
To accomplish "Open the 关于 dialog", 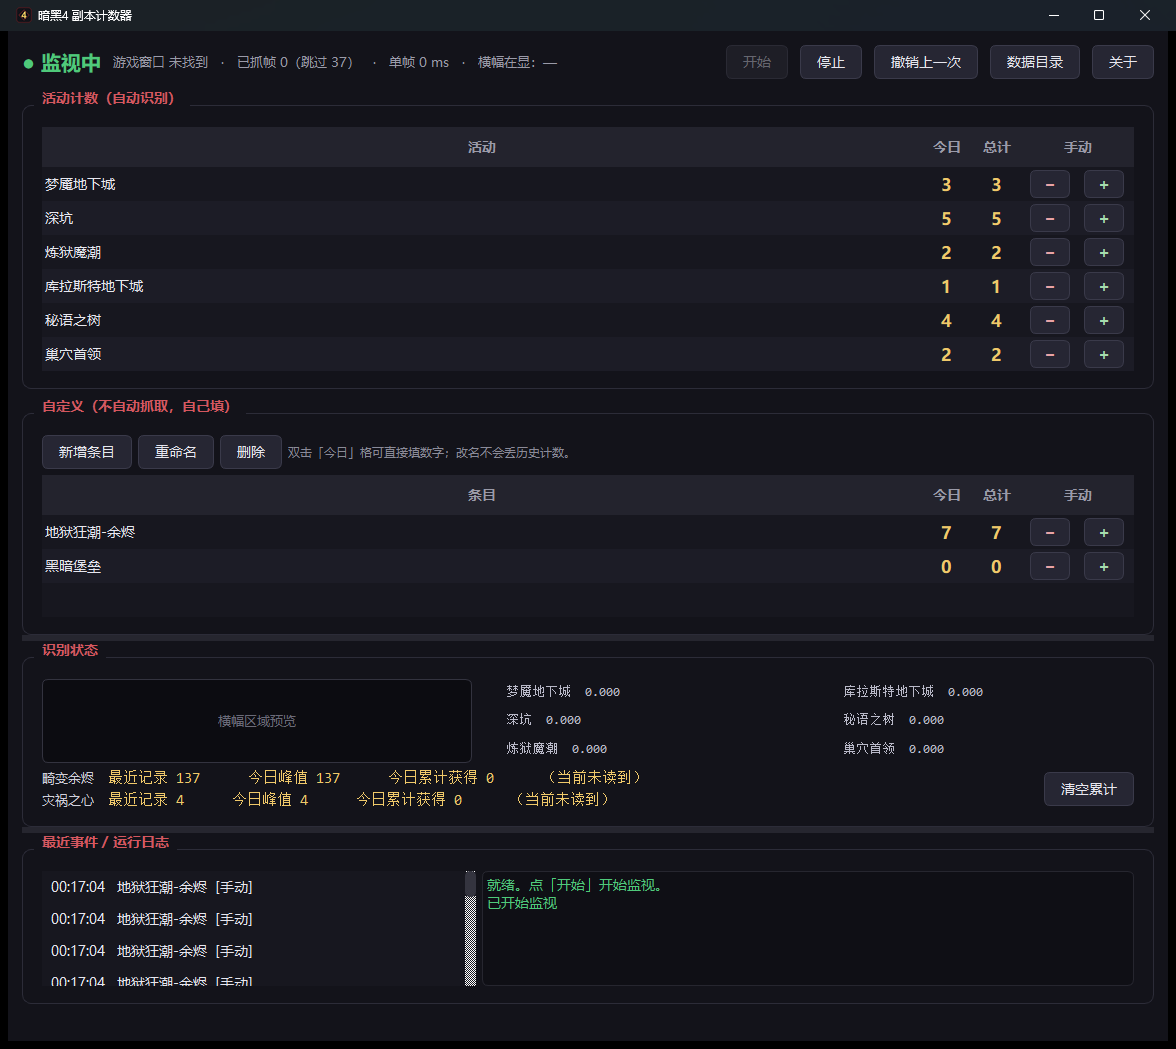I will point(1122,62).
